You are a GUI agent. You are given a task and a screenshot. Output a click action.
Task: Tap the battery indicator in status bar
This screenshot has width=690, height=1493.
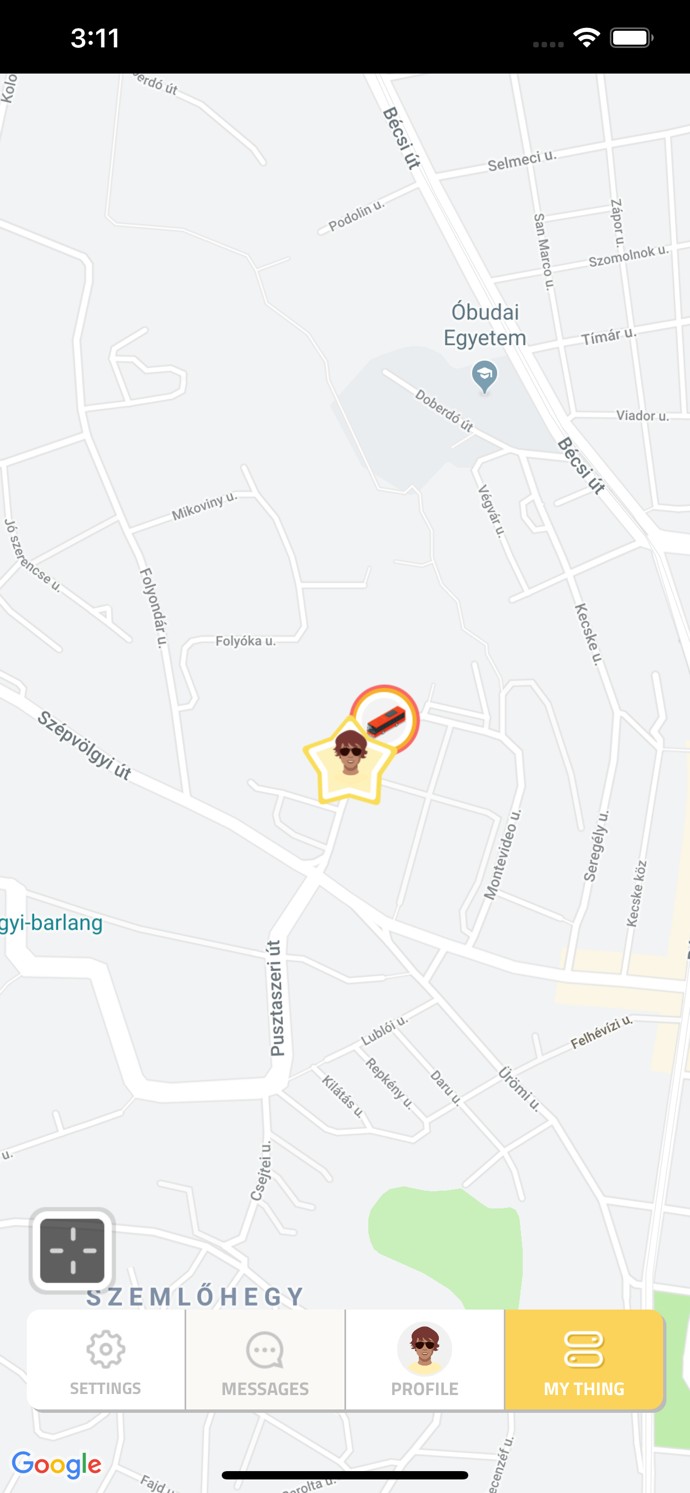pos(631,38)
